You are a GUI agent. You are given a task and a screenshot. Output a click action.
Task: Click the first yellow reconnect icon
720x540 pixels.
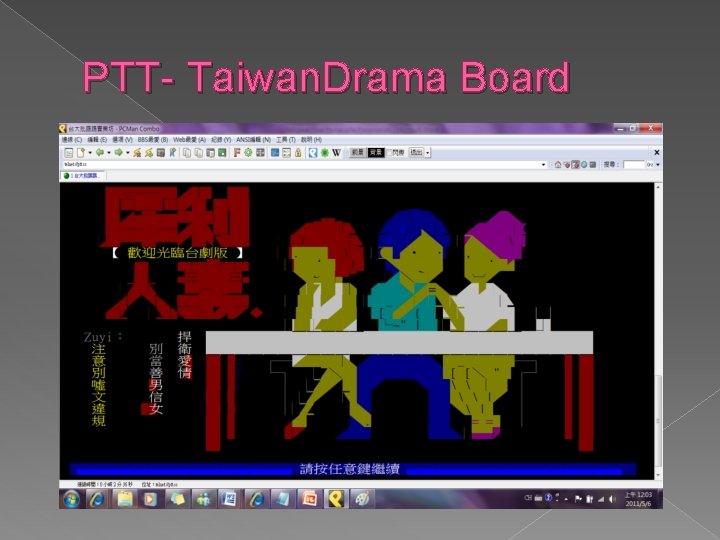point(137,152)
